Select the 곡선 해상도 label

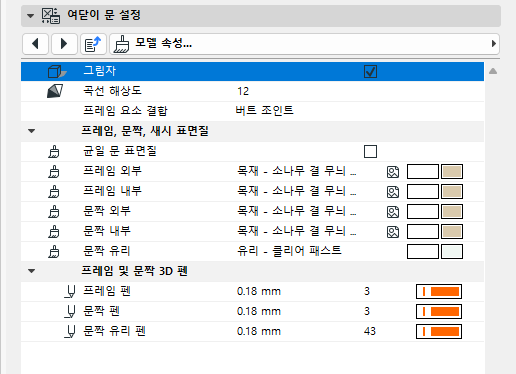click(112, 91)
